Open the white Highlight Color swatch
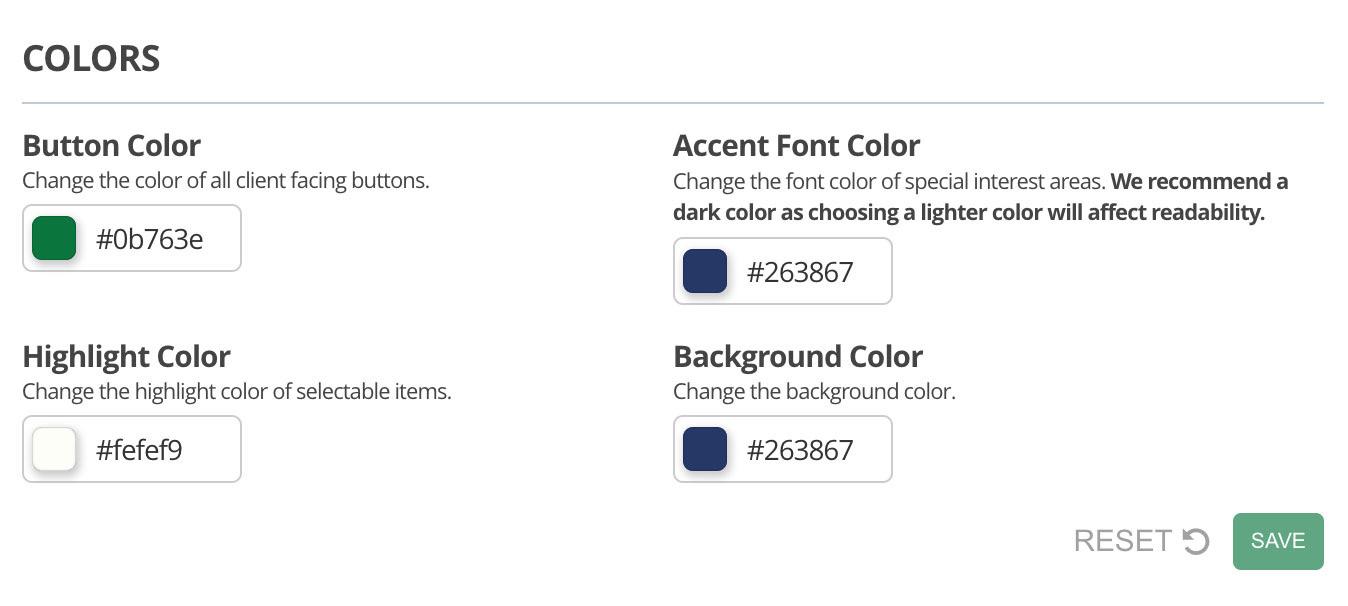 [54, 449]
